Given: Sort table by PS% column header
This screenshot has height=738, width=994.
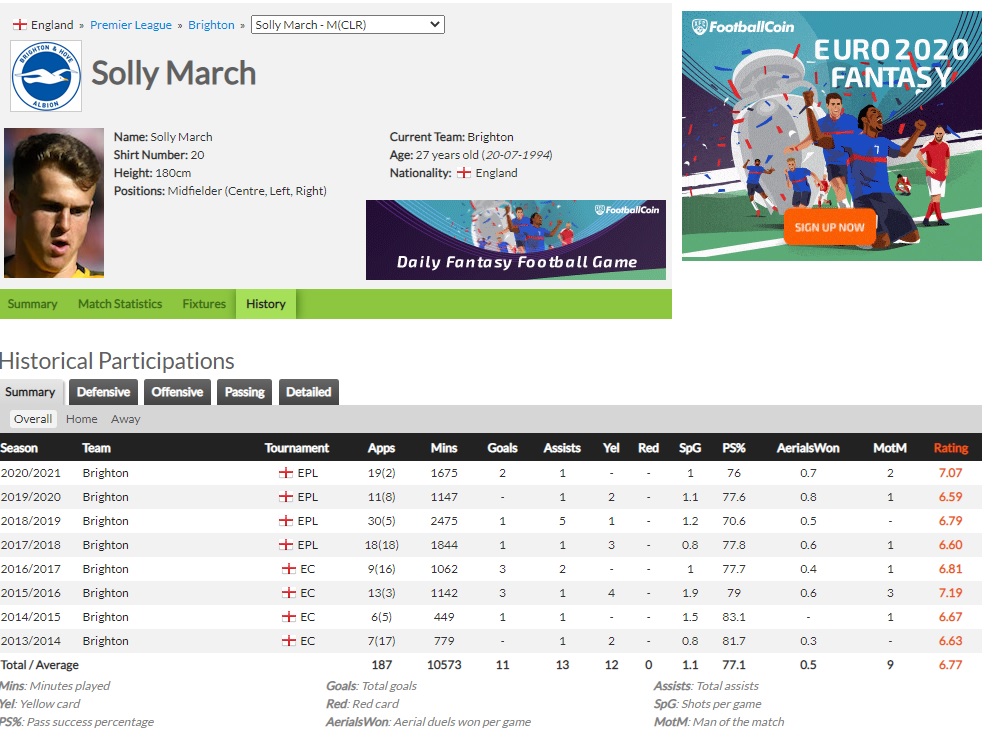Looking at the screenshot, I should [x=733, y=448].
